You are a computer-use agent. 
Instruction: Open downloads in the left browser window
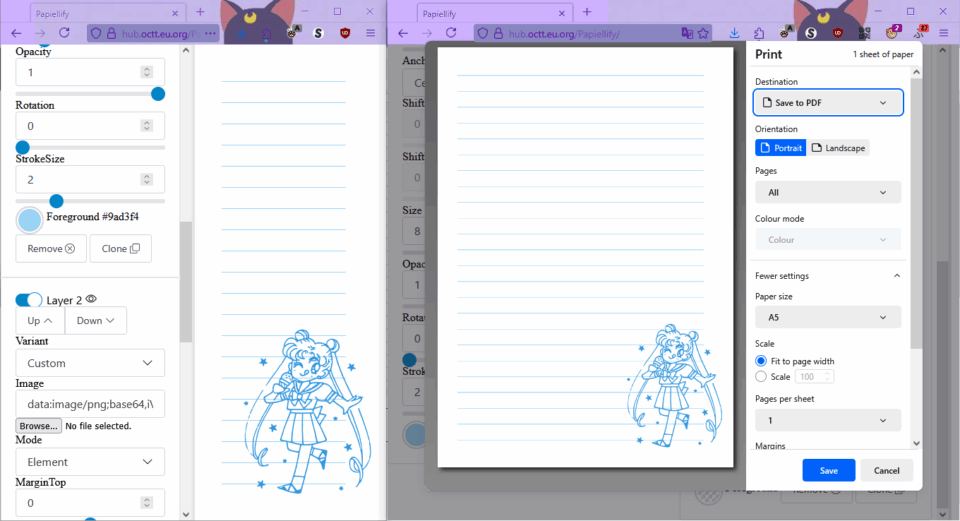242,33
